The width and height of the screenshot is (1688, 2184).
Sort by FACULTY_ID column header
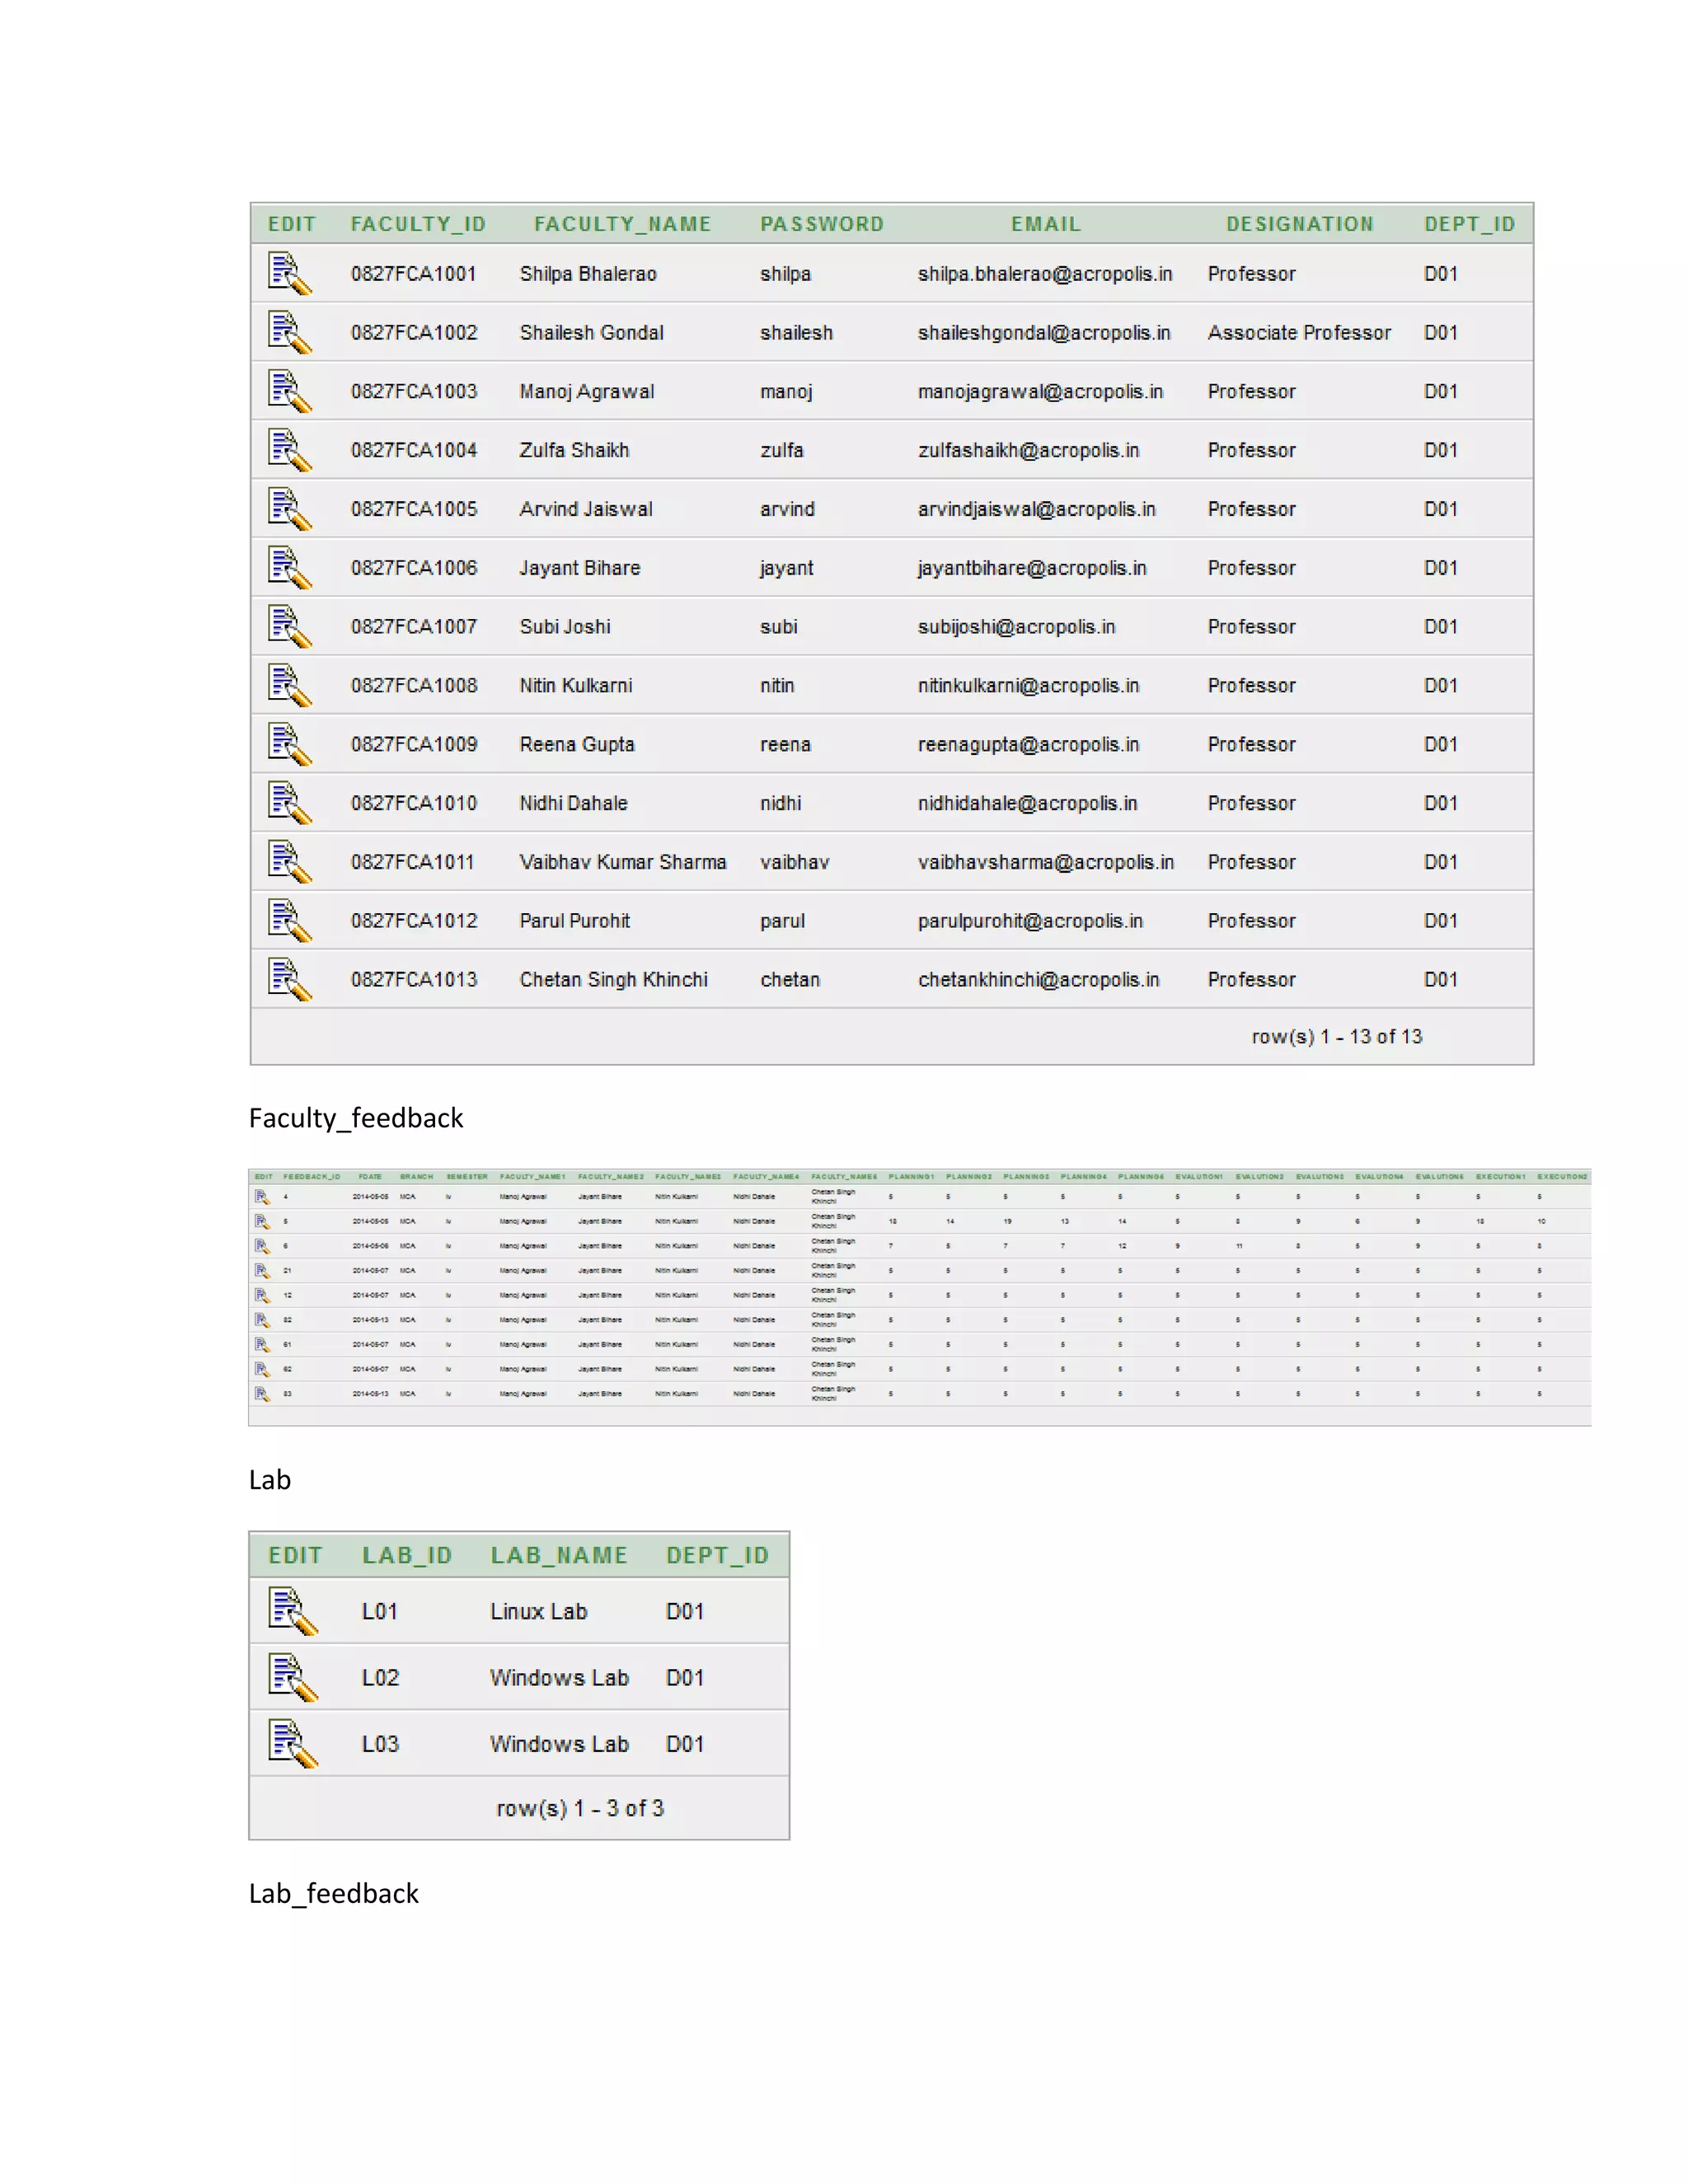tap(418, 224)
